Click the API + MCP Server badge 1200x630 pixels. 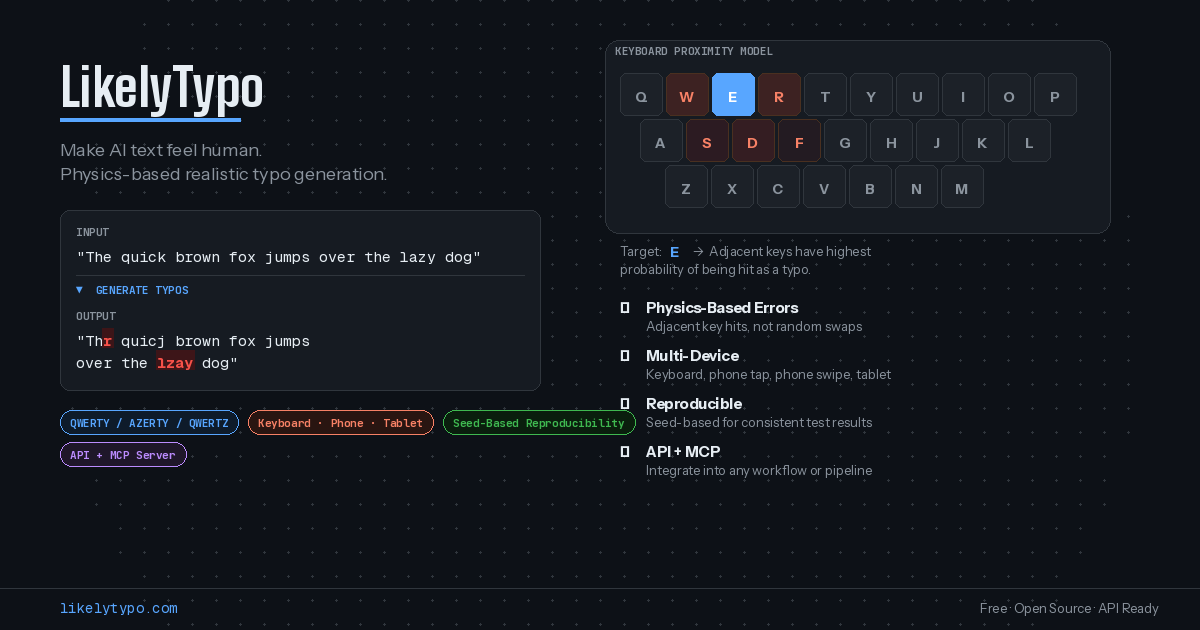pyautogui.click(x=123, y=455)
